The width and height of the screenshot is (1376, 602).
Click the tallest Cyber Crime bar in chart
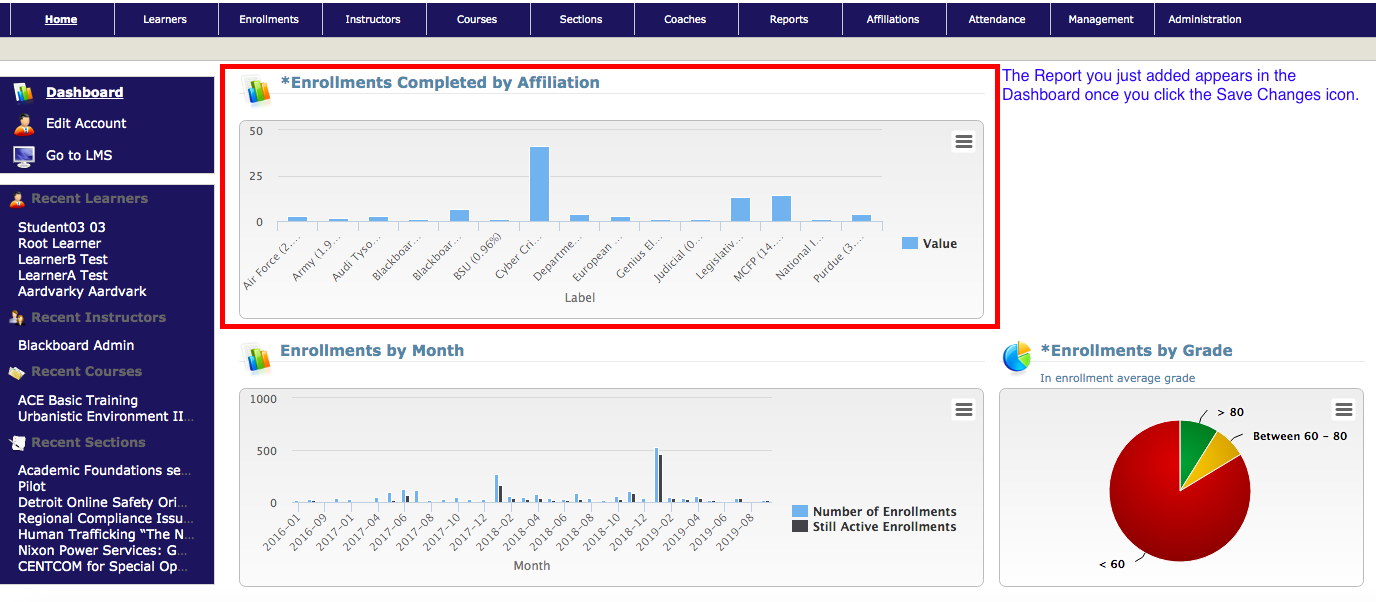[539, 184]
